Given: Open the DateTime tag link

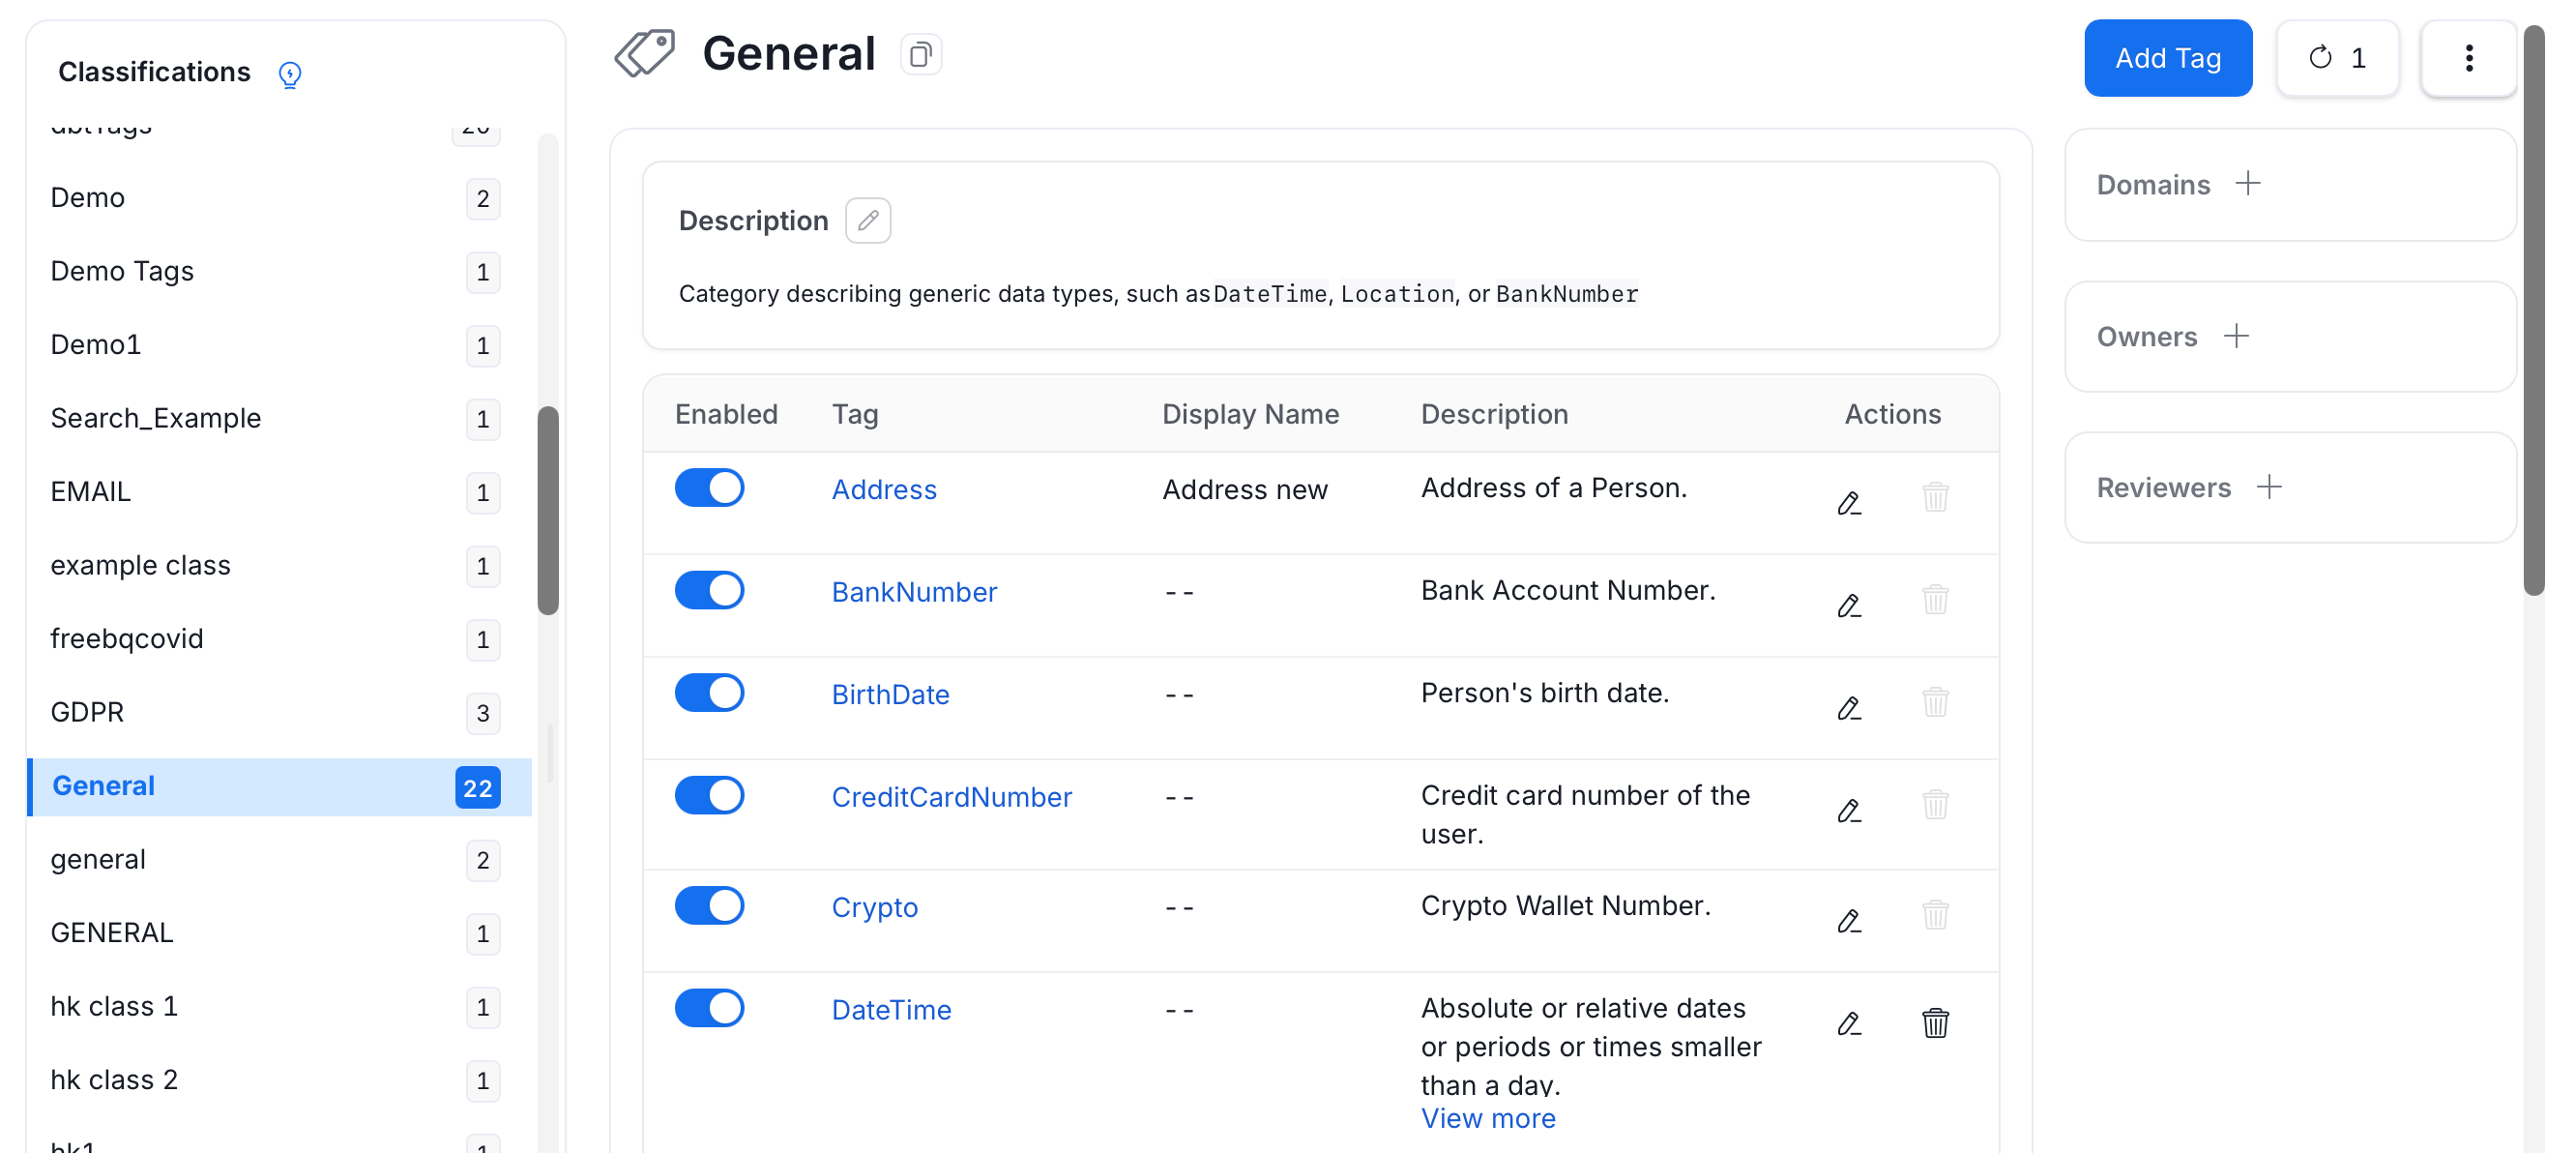Looking at the screenshot, I should pyautogui.click(x=891, y=1010).
